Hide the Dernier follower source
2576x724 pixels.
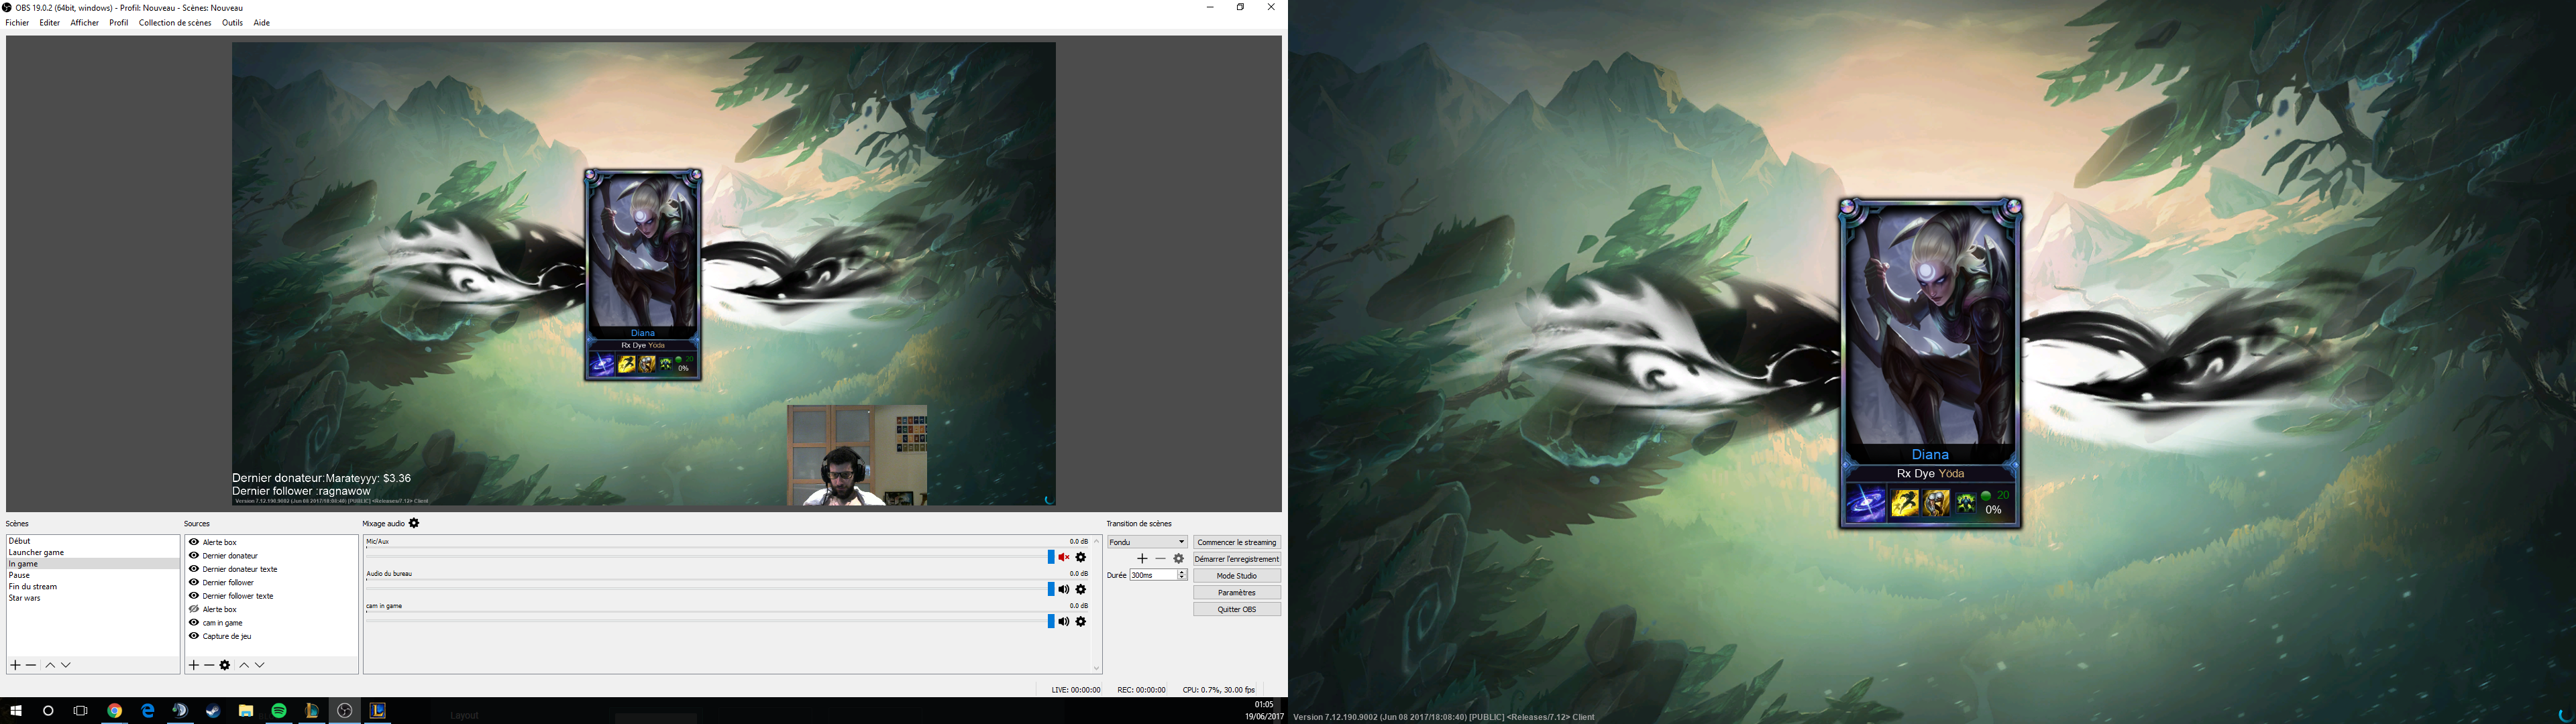pyautogui.click(x=194, y=582)
